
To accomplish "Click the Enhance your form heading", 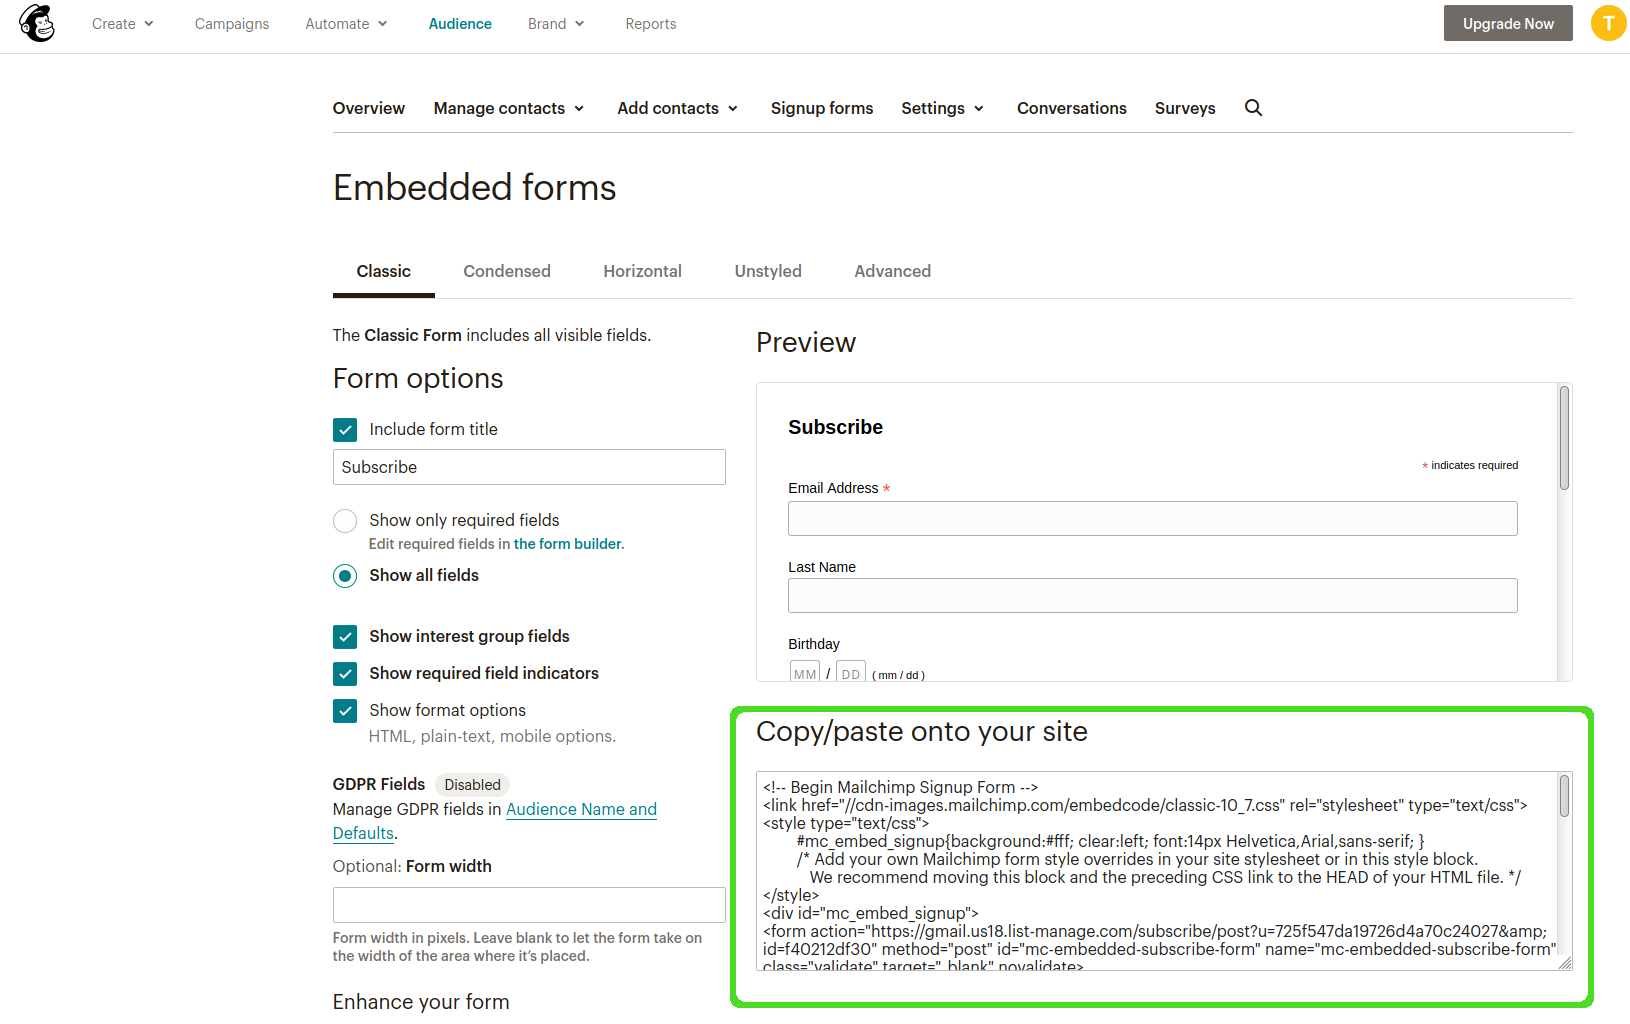I will (421, 1002).
